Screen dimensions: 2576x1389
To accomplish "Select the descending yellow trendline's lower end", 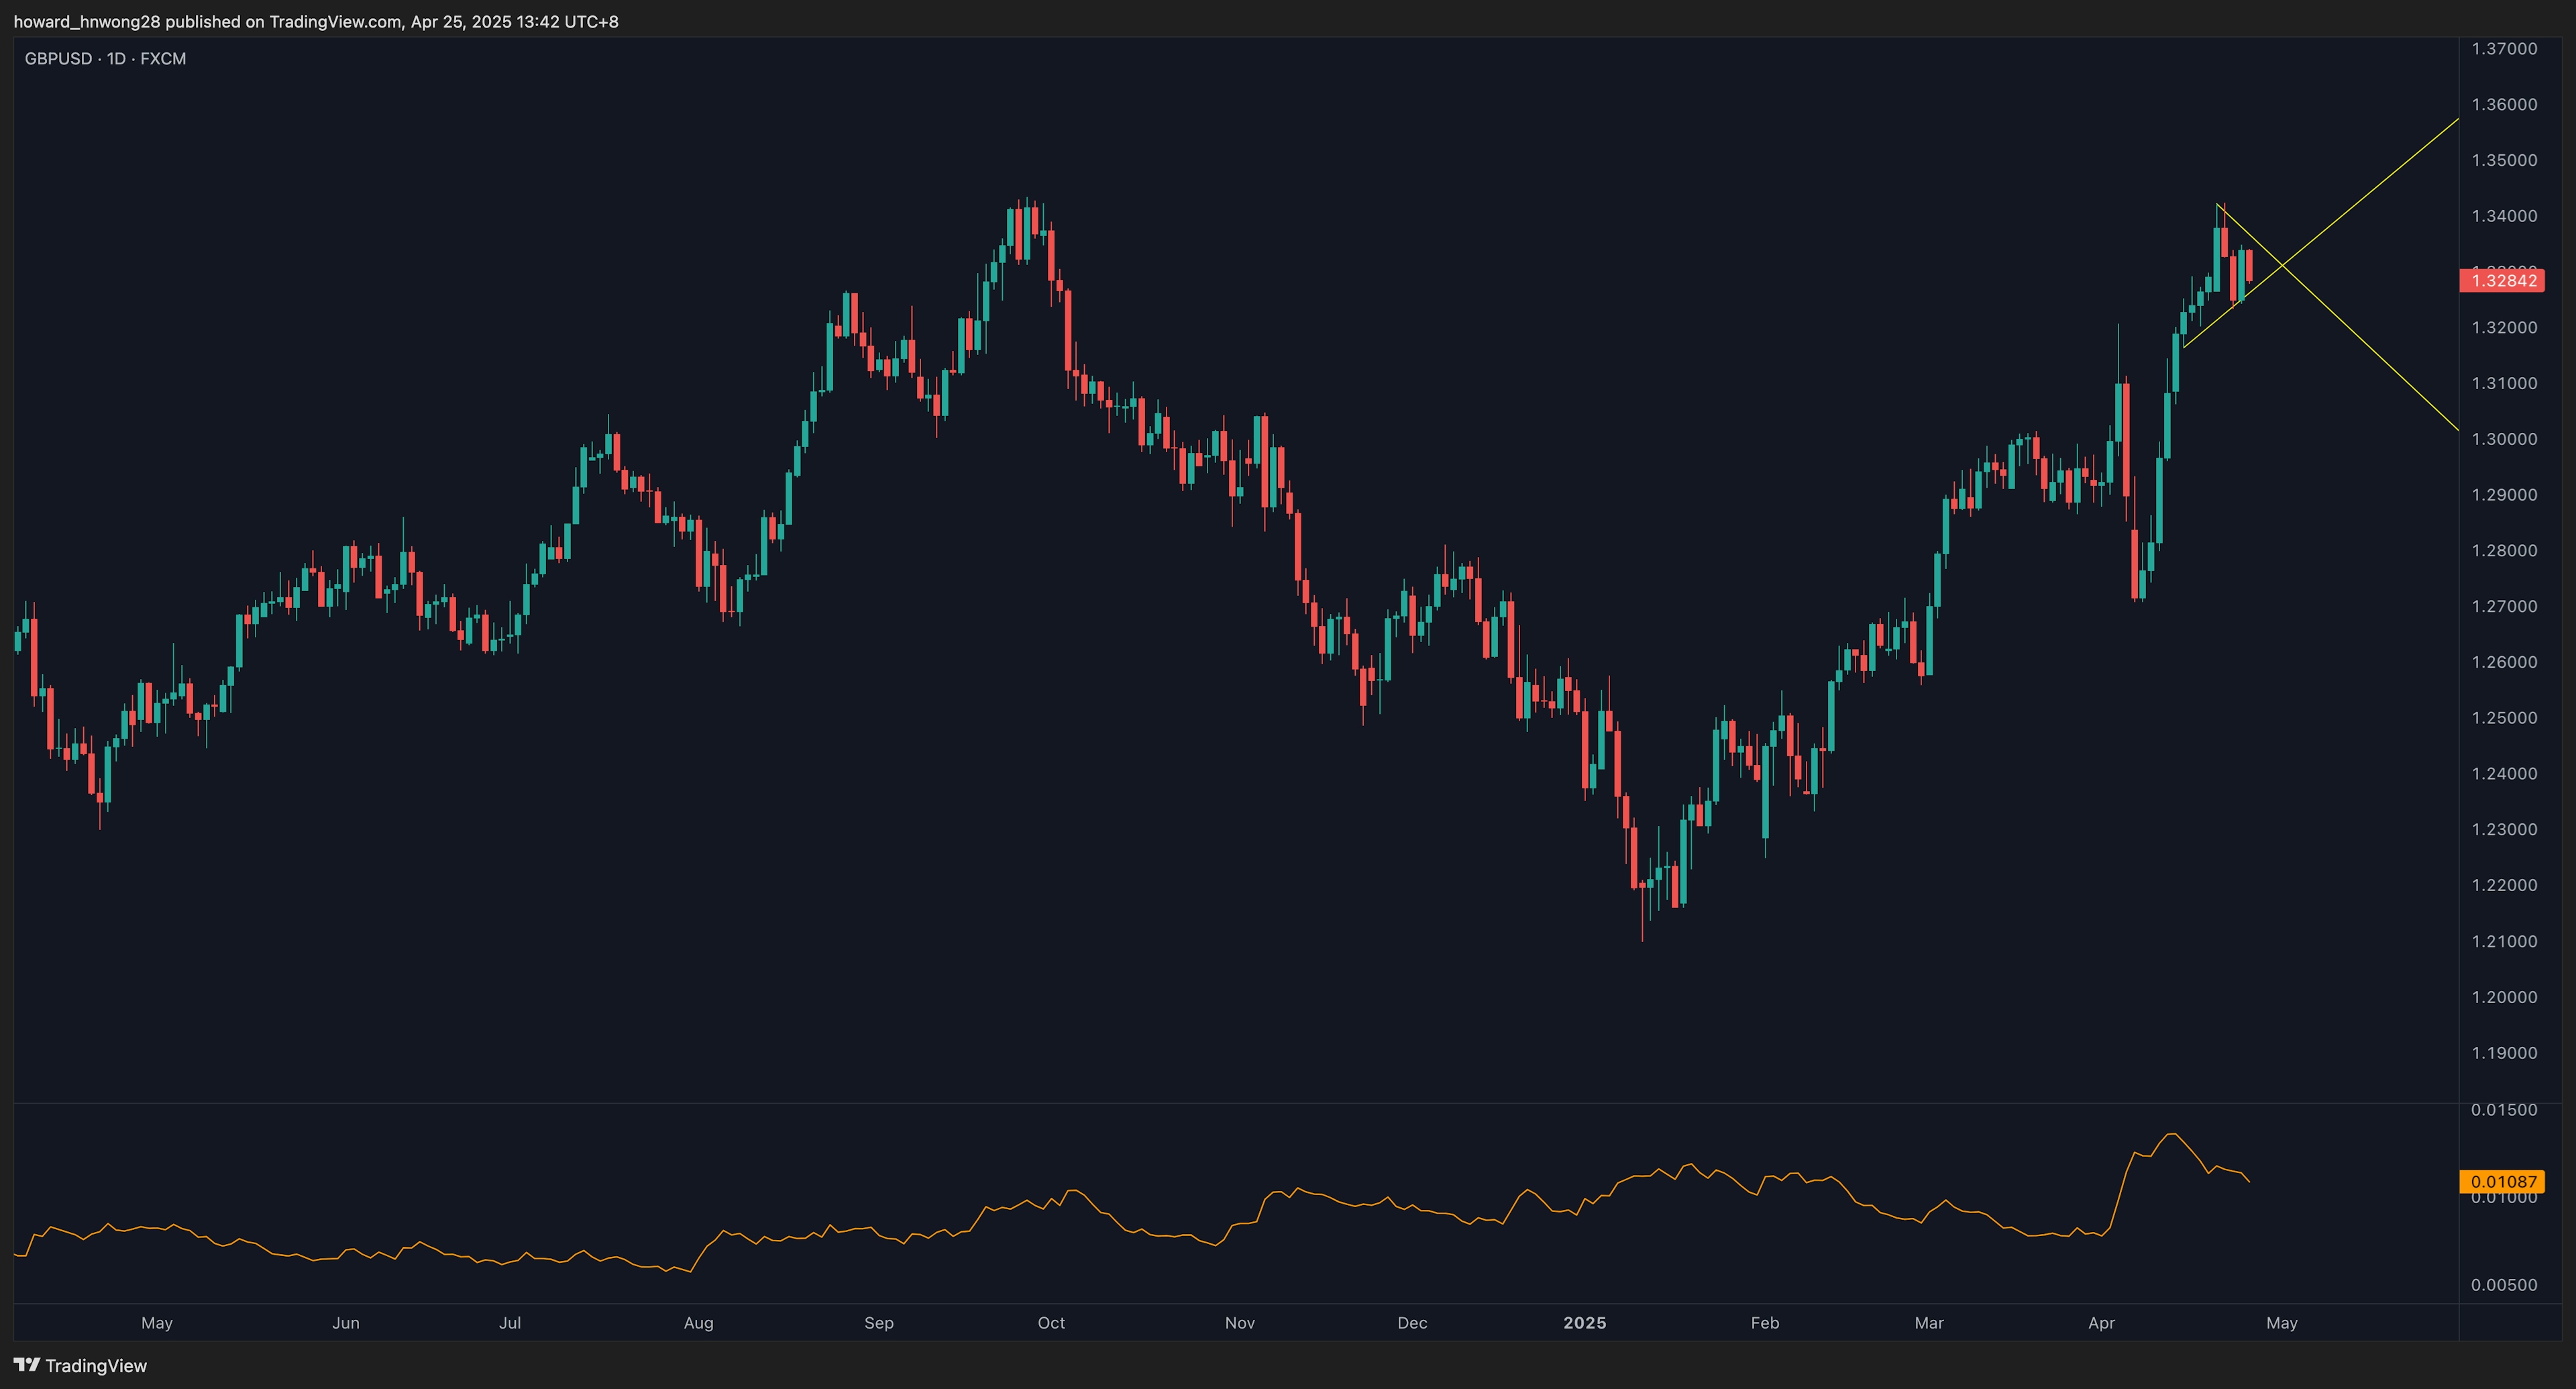I will 2455,428.
